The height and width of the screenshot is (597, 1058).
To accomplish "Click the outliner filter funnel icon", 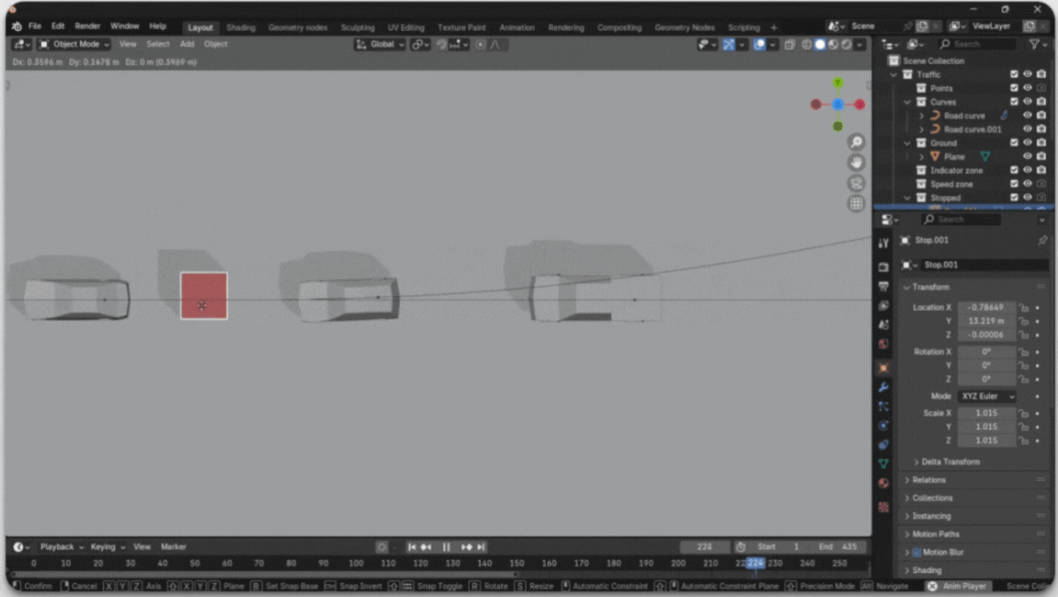I will pyautogui.click(x=1034, y=45).
